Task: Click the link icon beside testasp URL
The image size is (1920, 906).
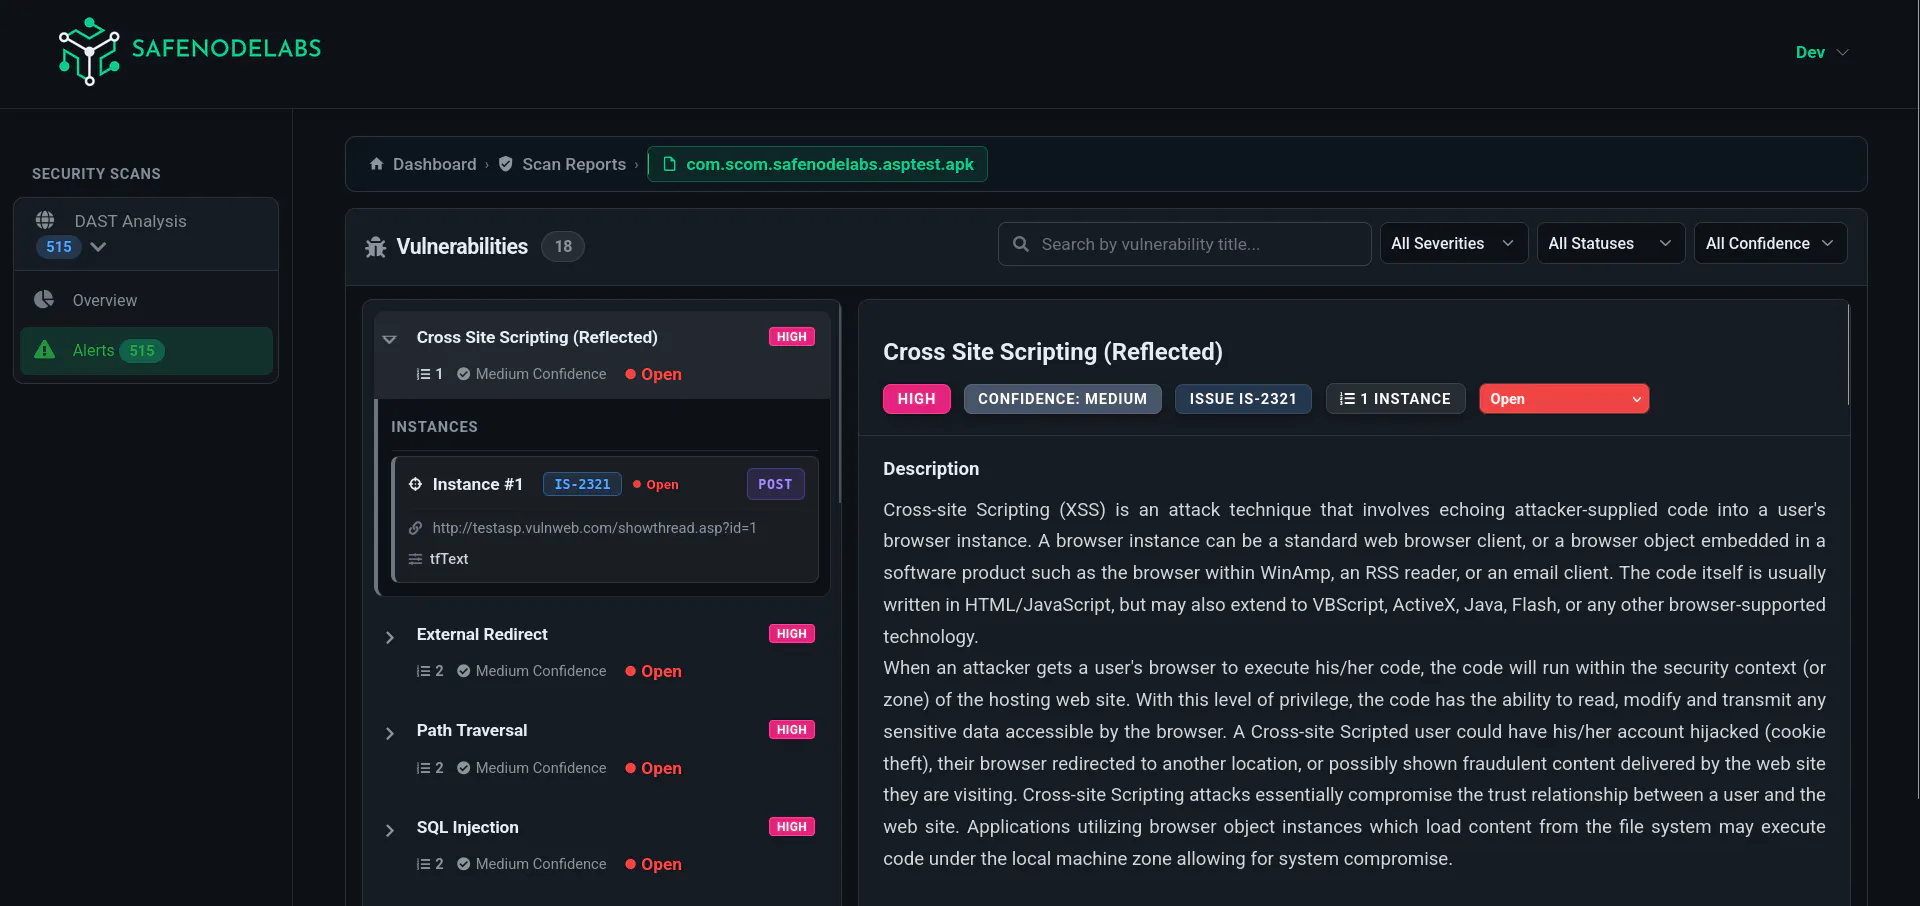Action: [x=415, y=528]
